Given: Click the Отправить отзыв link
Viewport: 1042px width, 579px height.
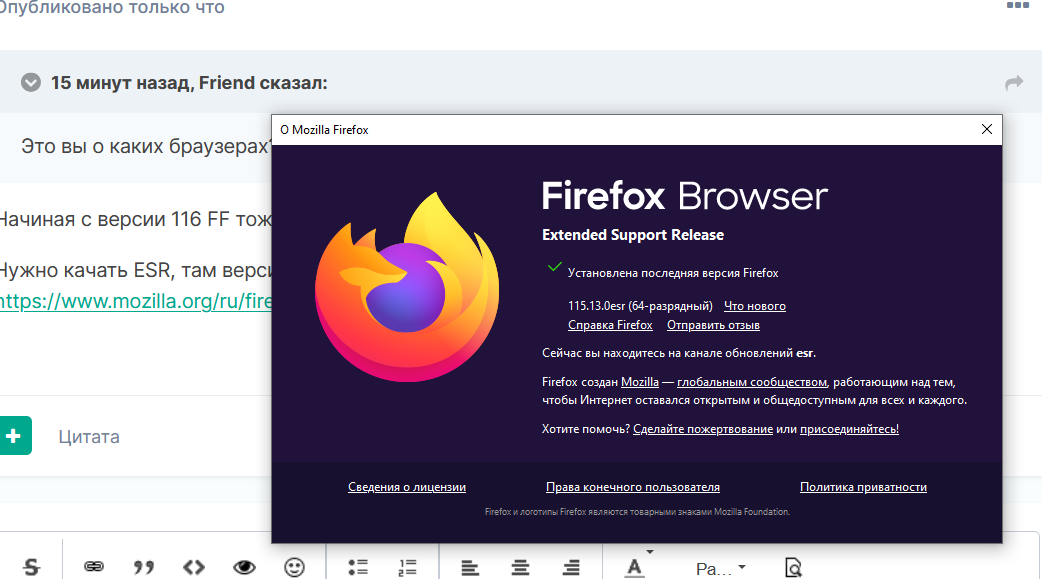Looking at the screenshot, I should [x=713, y=325].
